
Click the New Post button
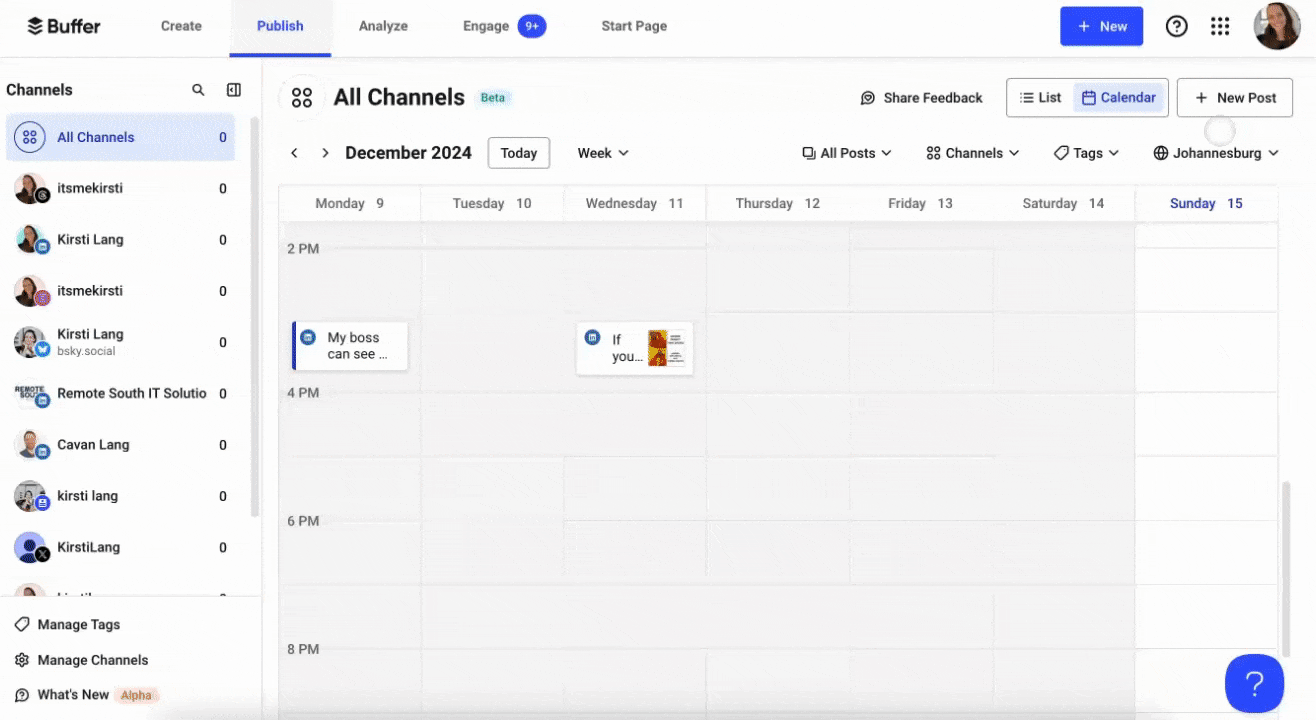point(1234,97)
